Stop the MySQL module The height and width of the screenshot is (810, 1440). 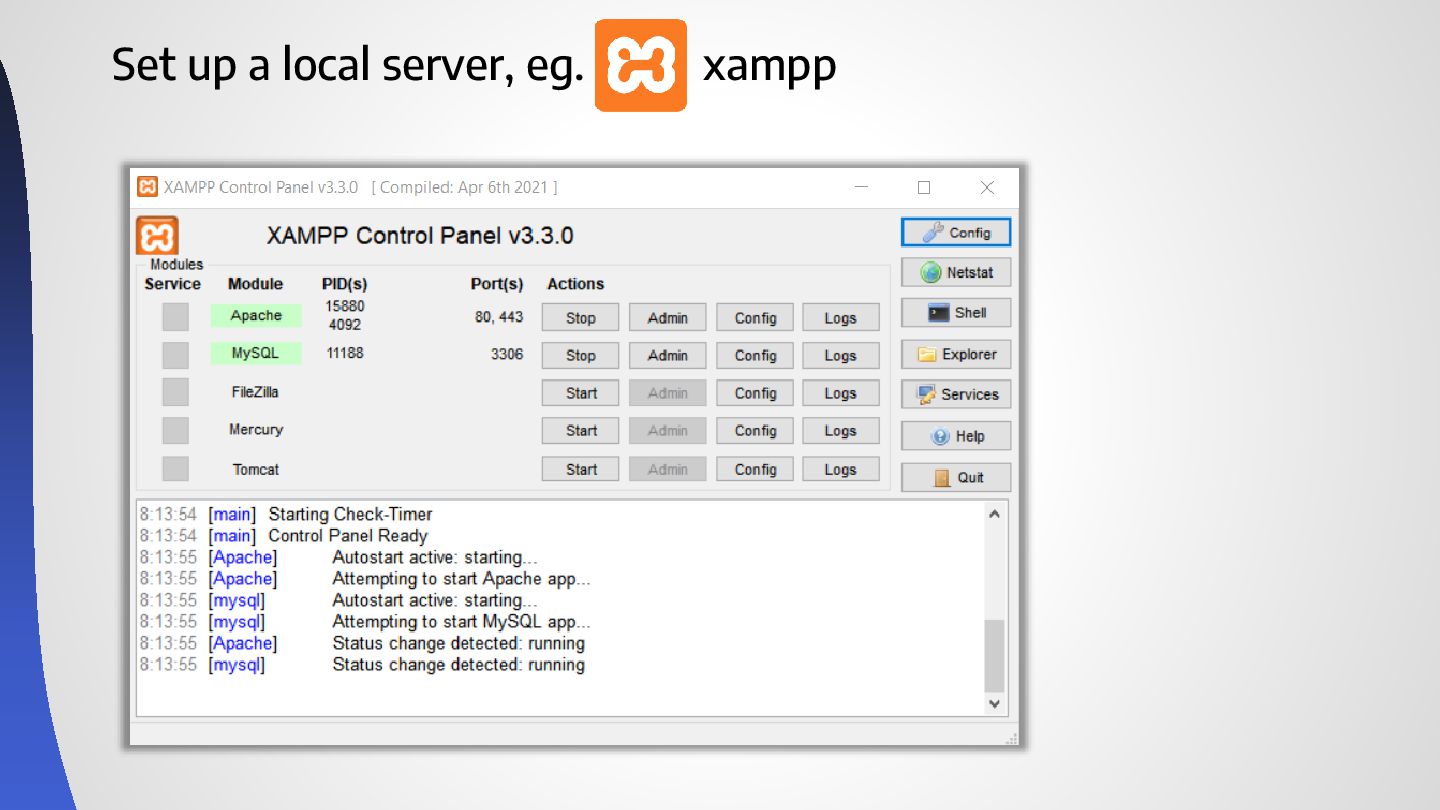click(580, 355)
